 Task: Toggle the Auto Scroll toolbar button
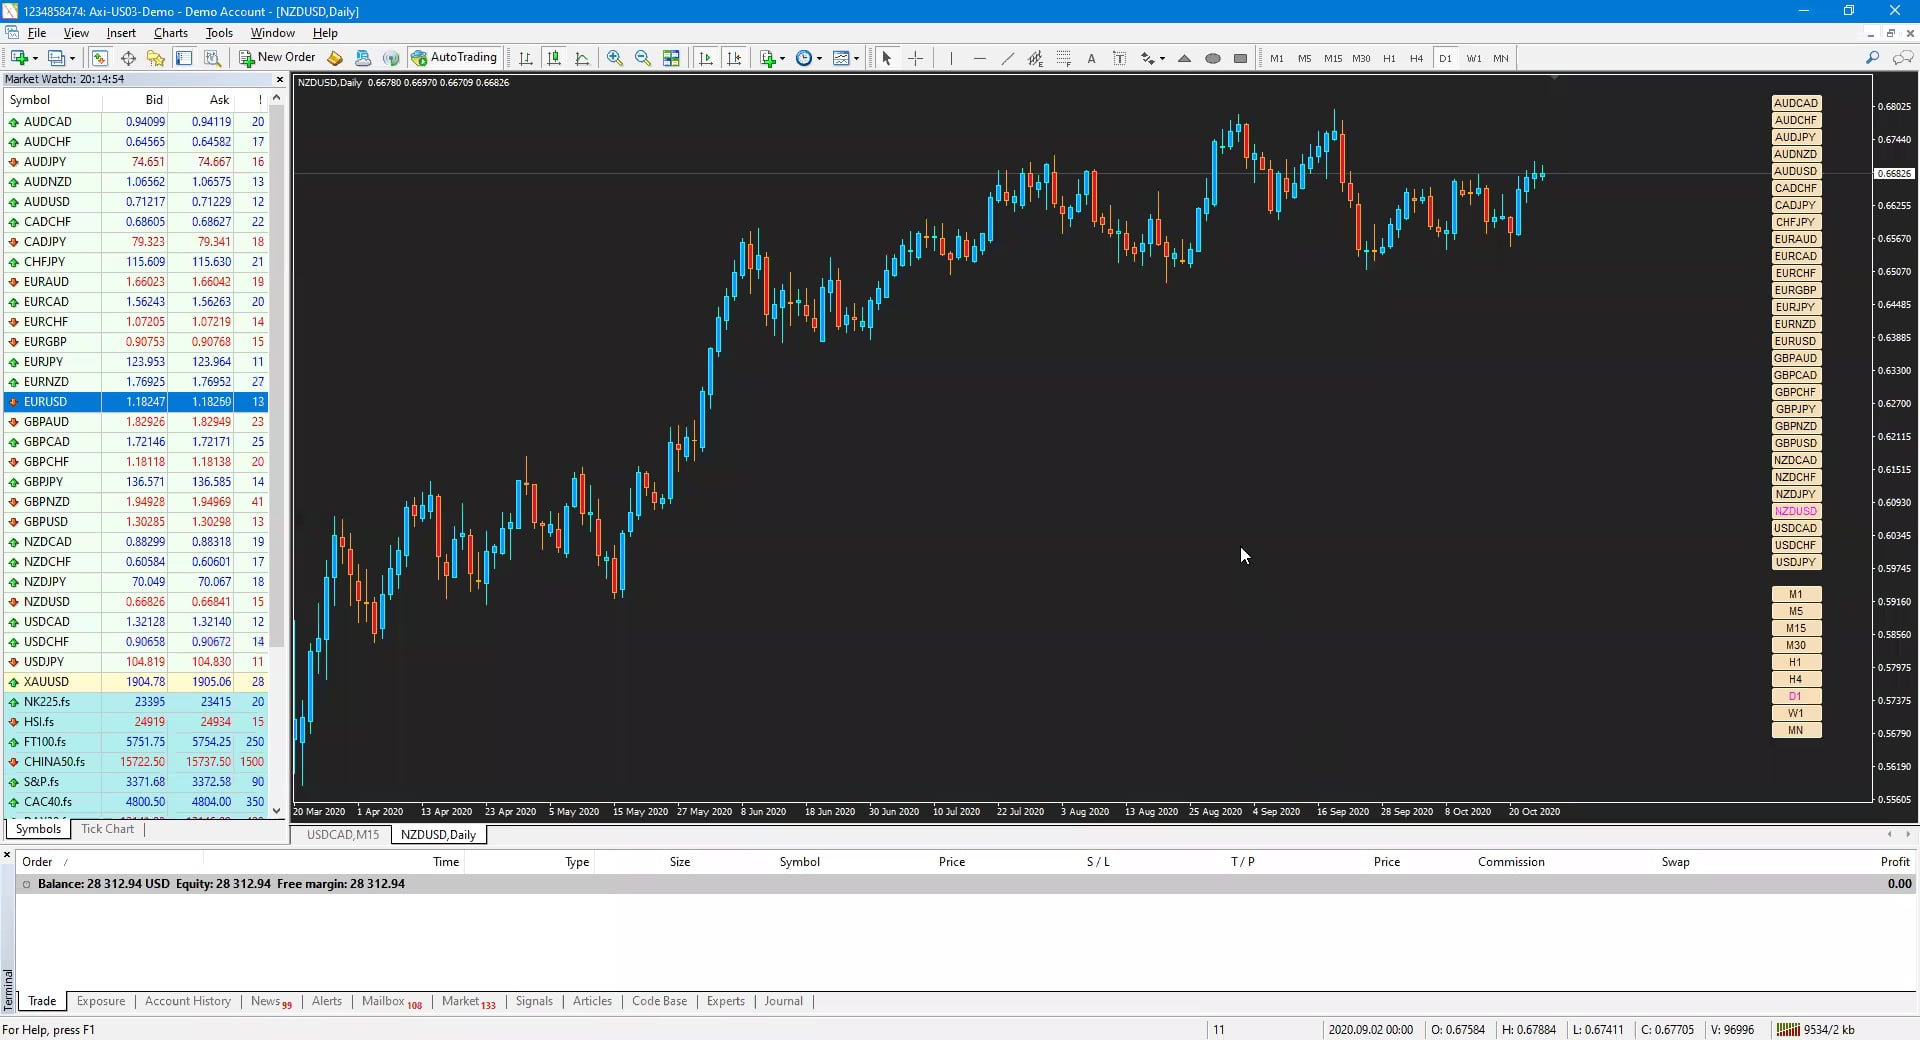point(706,58)
